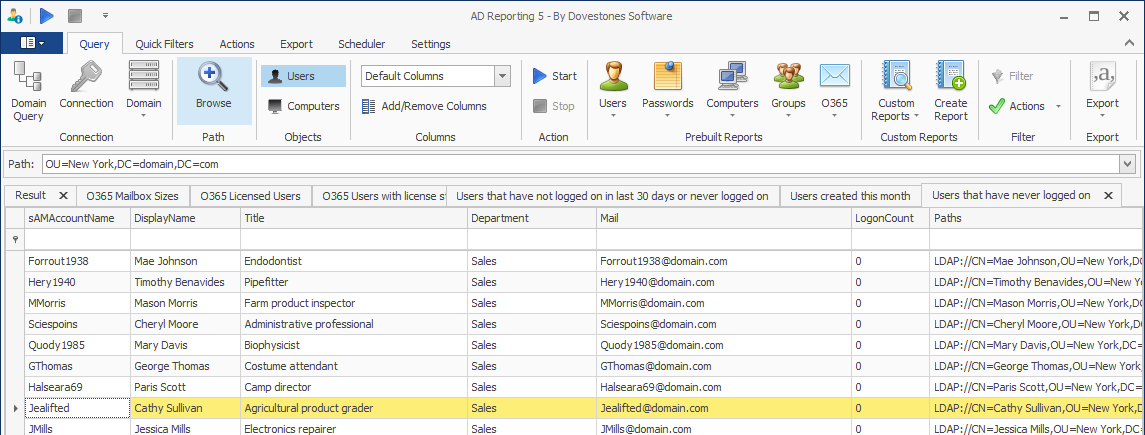
Task: Sort by DisplayName column header
Action: click(x=185, y=218)
